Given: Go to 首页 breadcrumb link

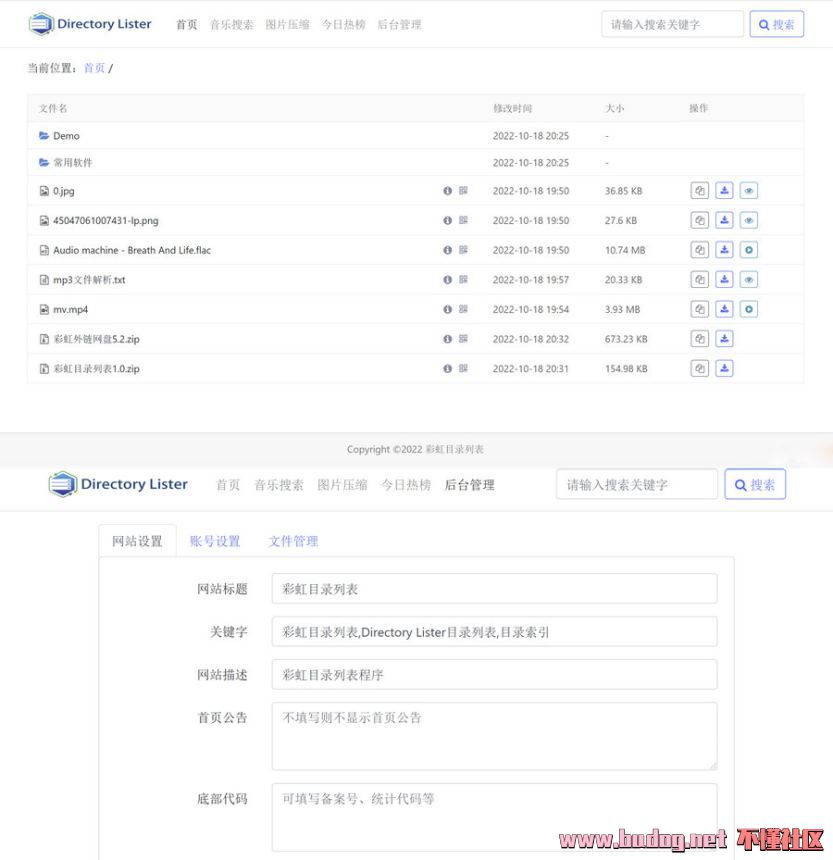Looking at the screenshot, I should pos(94,68).
